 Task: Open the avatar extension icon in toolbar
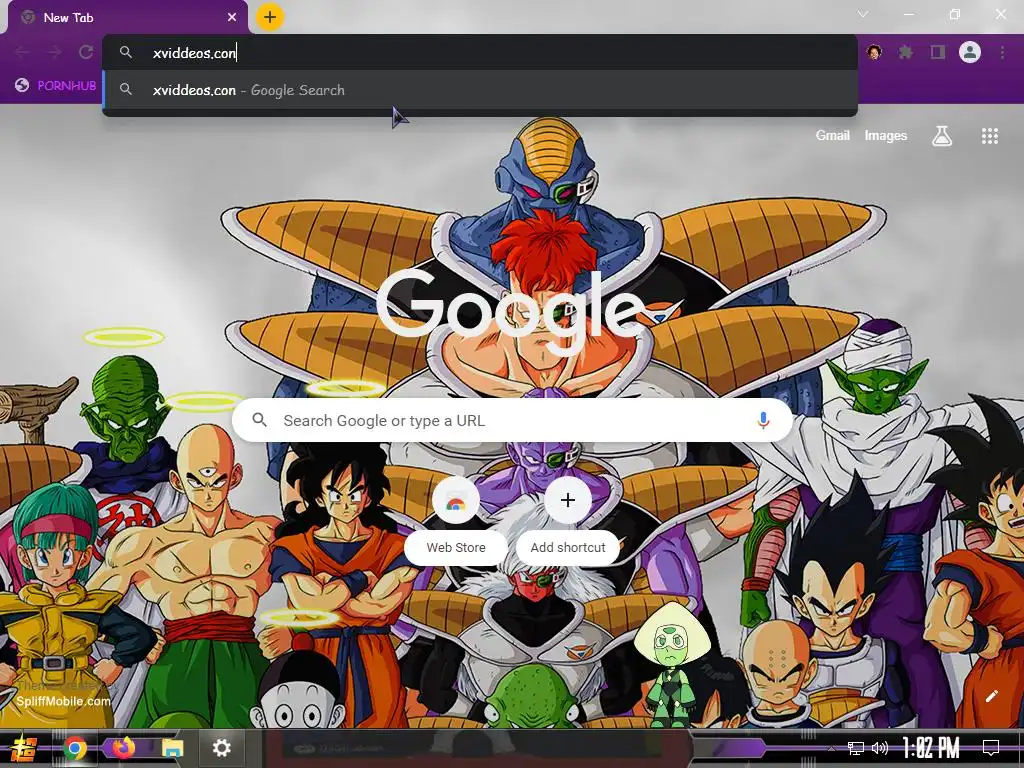coord(874,52)
